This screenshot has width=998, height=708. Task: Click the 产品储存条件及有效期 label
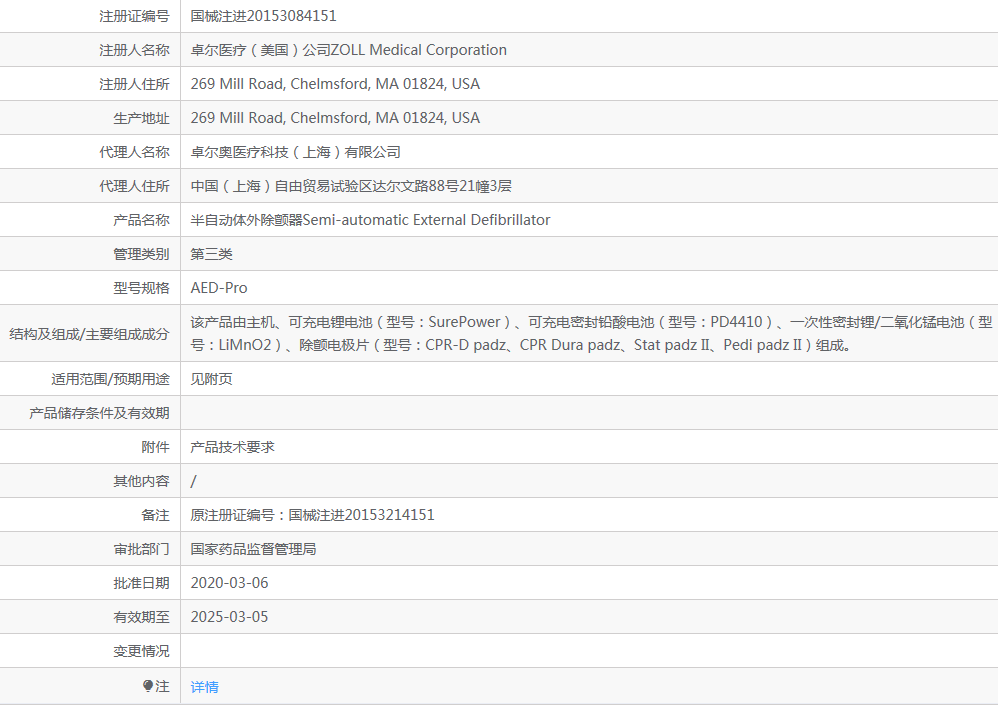pos(99,413)
